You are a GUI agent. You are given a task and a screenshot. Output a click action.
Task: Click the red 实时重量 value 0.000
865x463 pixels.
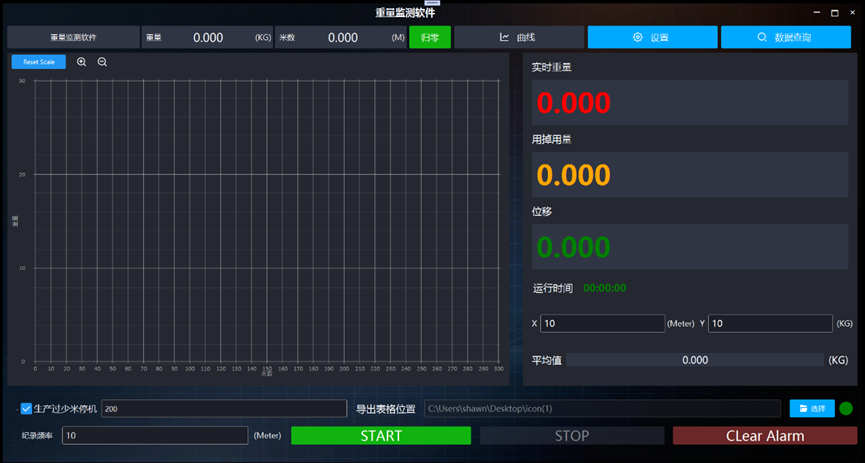(574, 103)
